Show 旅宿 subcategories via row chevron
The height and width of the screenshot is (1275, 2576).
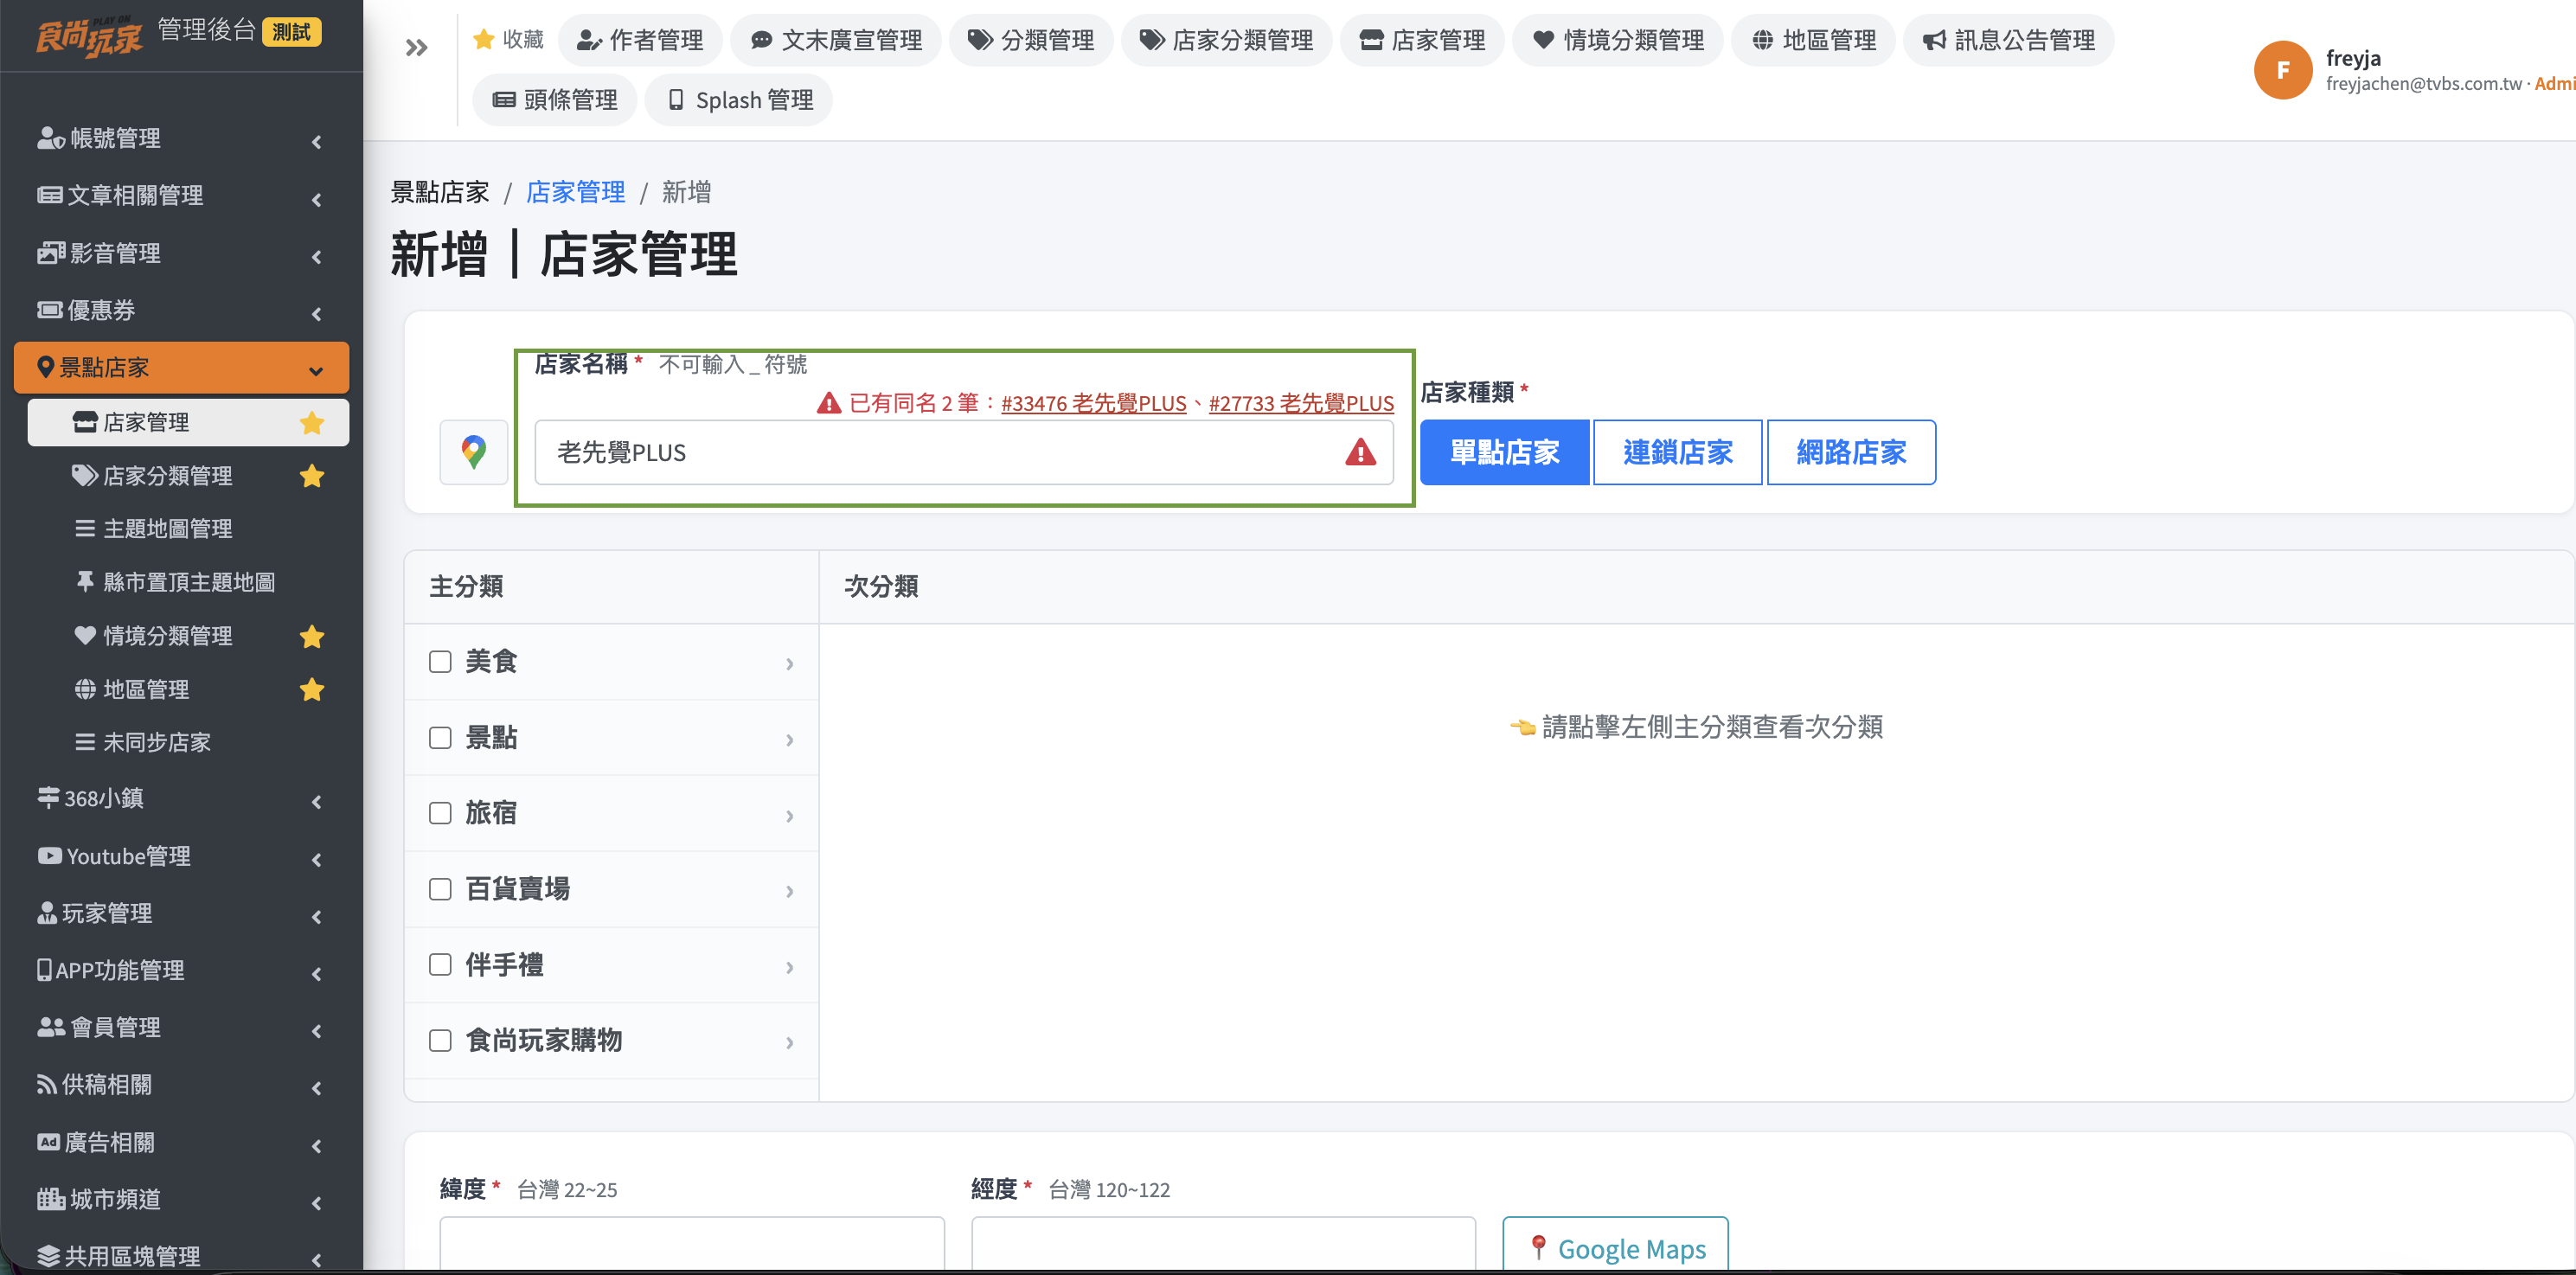[789, 816]
